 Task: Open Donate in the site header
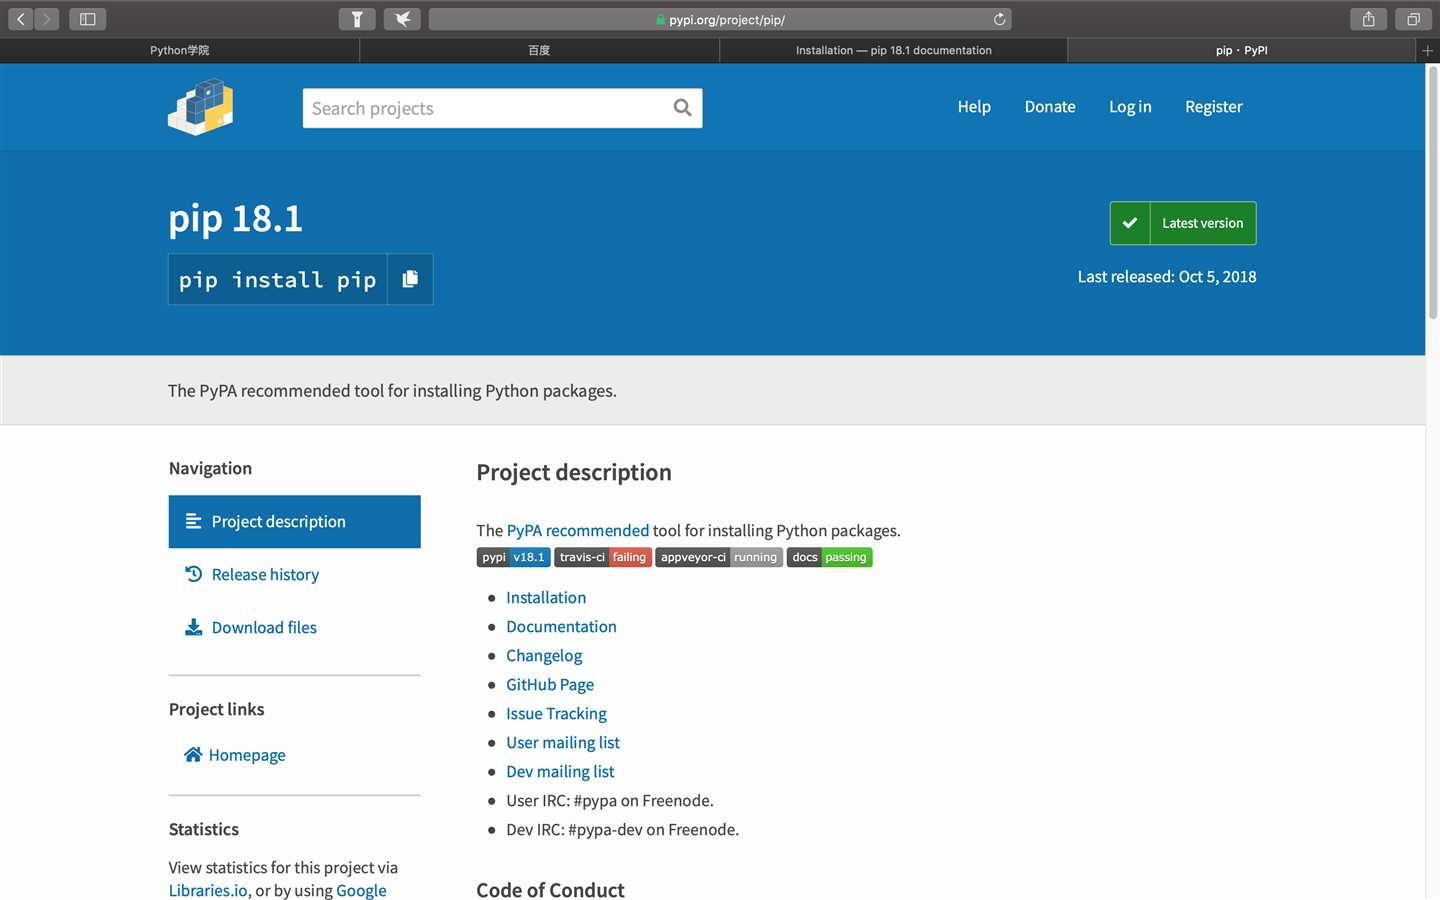tap(1050, 106)
